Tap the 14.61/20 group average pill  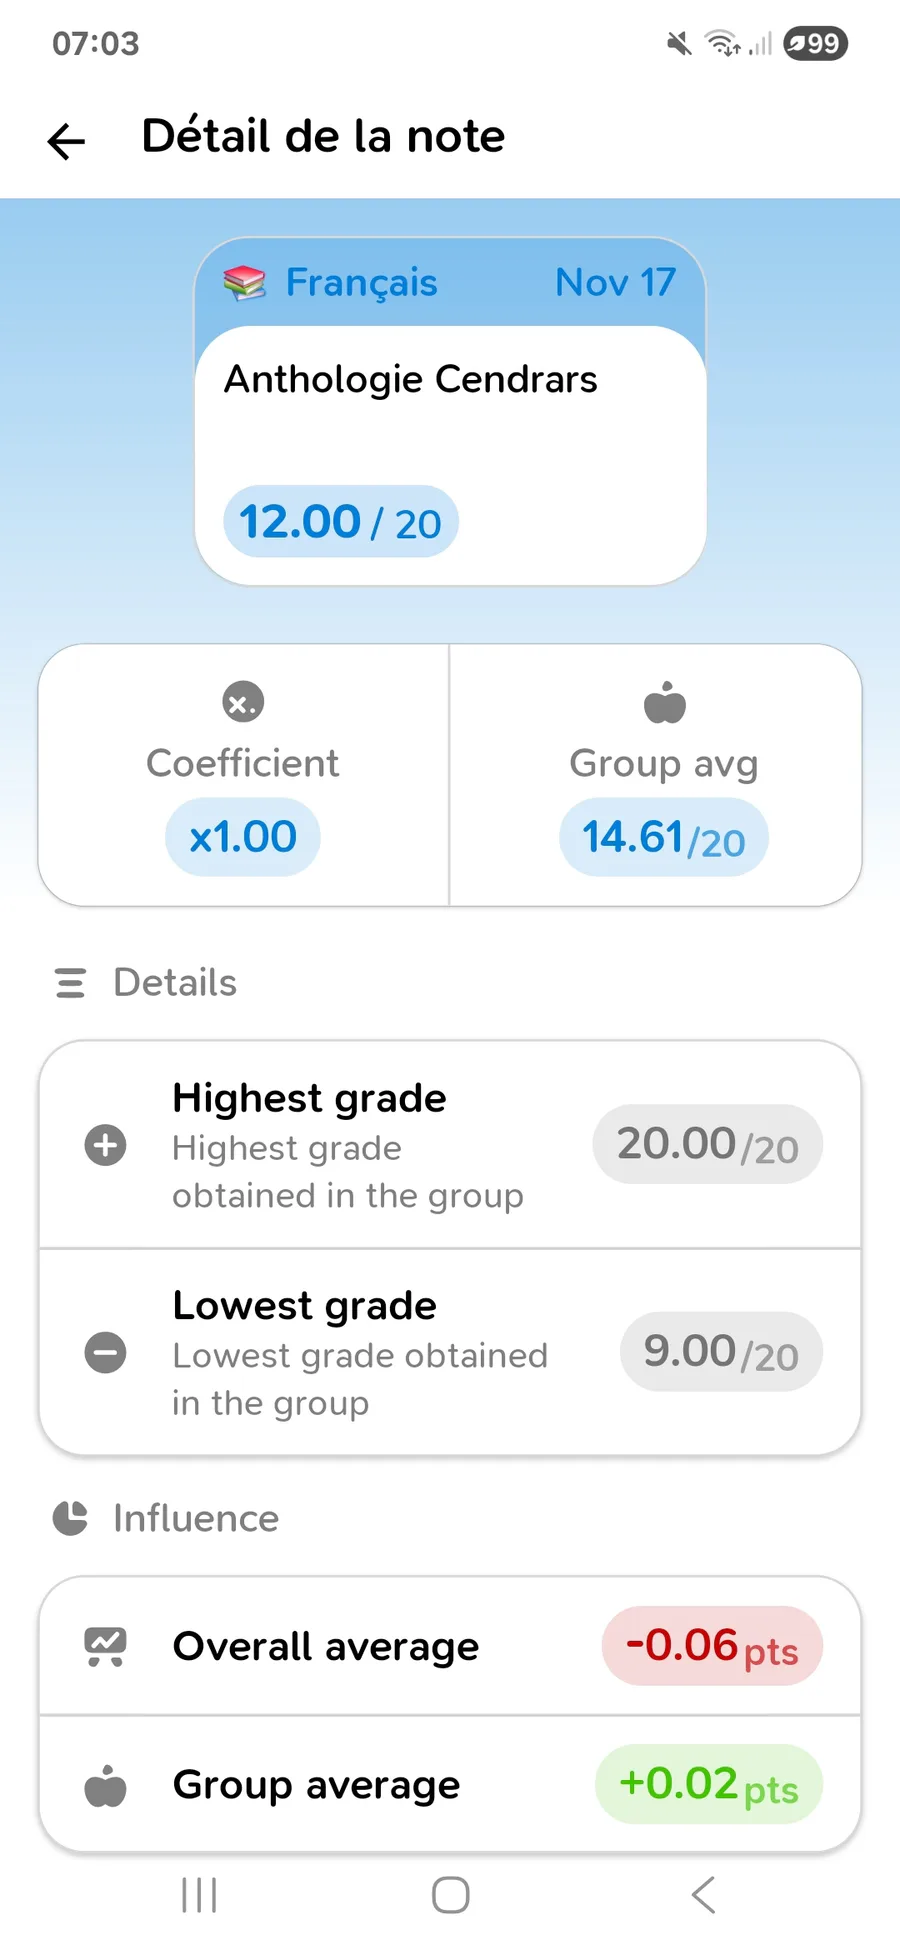[664, 838]
